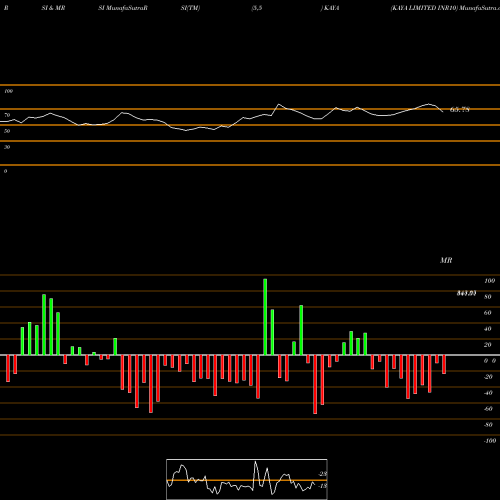This screenshot has width=500, height=500.
Task: Click MR axis label -100
Action: pos(490,441)
